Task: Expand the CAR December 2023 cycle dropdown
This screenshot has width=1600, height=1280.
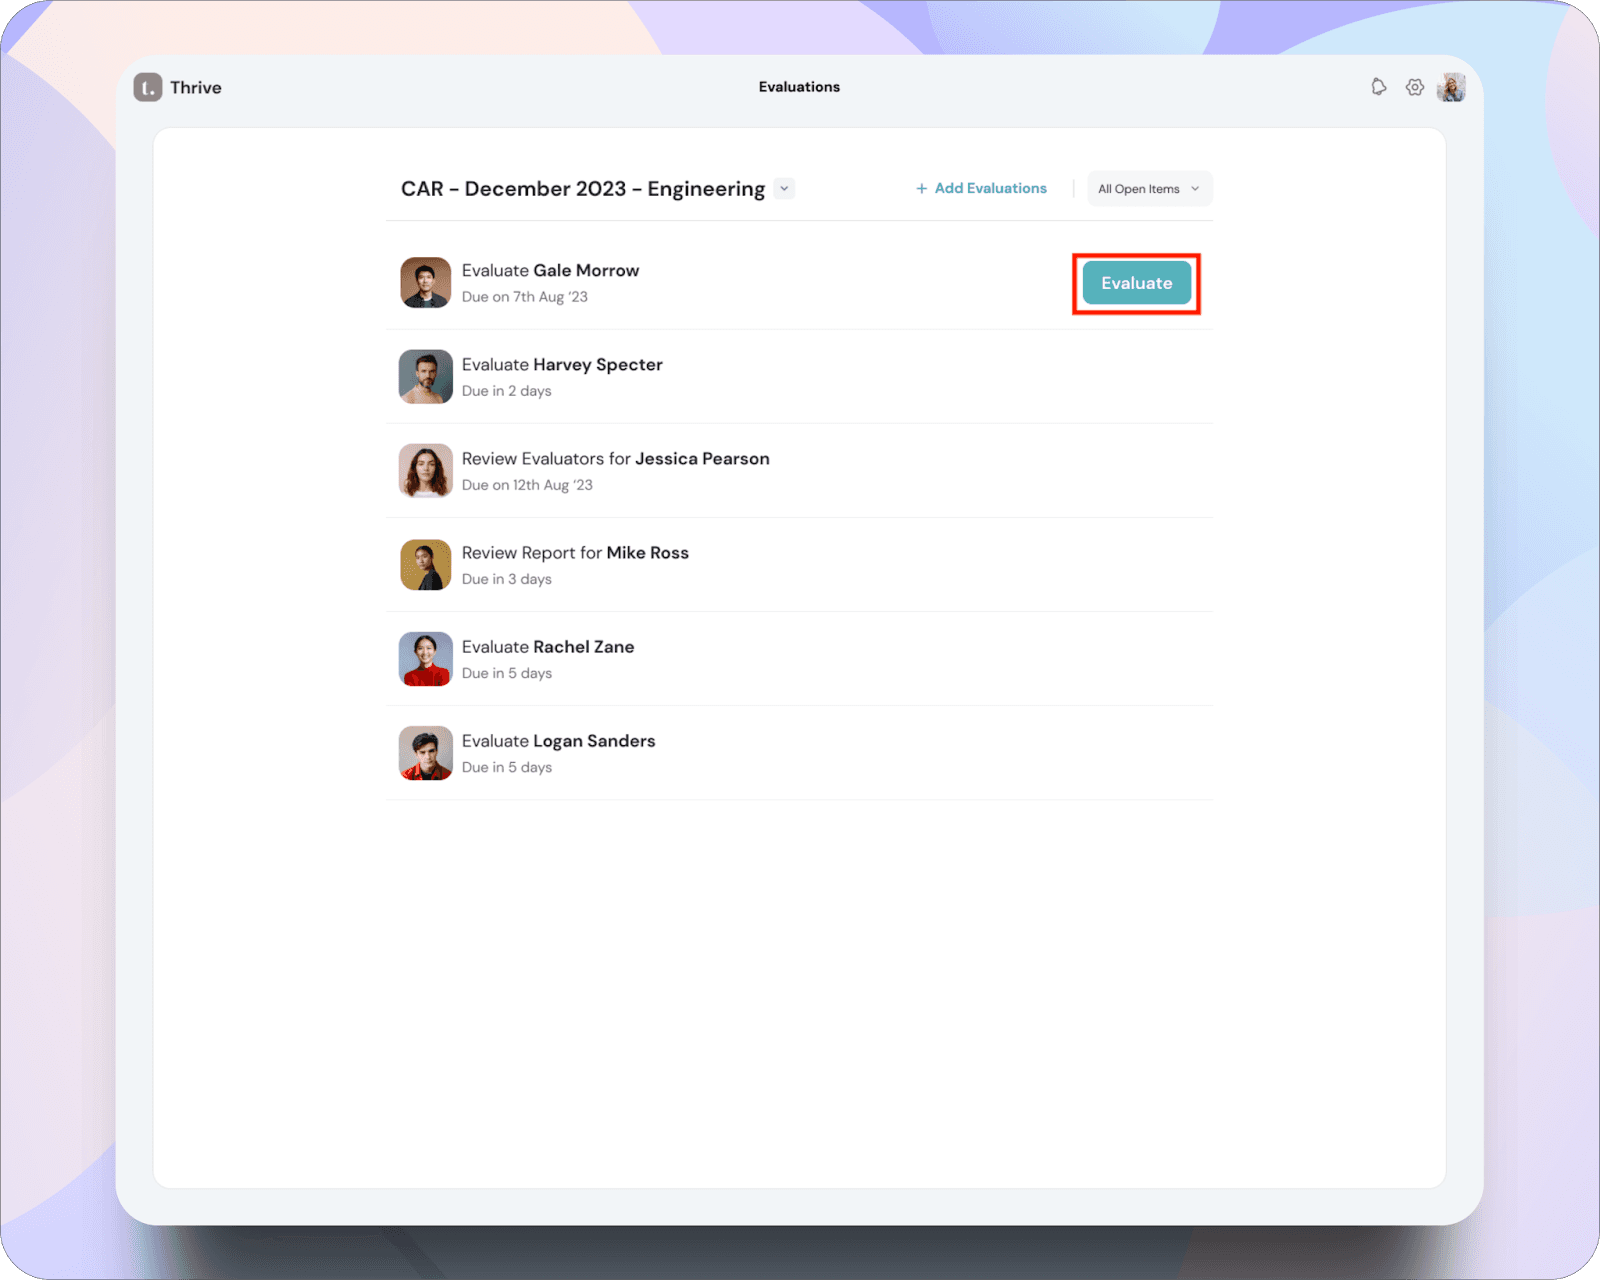Action: pyautogui.click(x=784, y=188)
